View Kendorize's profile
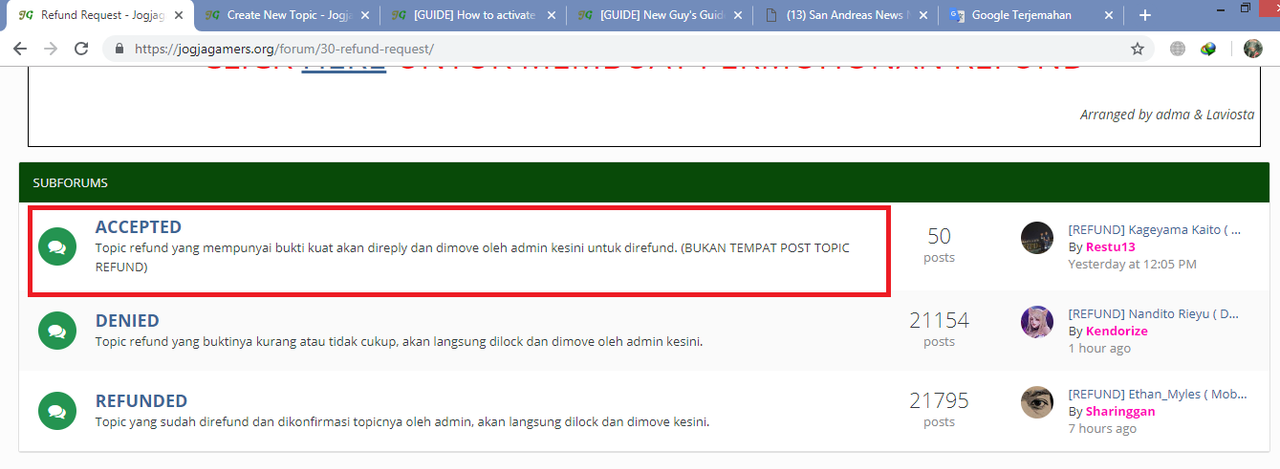1280x469 pixels. pyautogui.click(x=1117, y=331)
